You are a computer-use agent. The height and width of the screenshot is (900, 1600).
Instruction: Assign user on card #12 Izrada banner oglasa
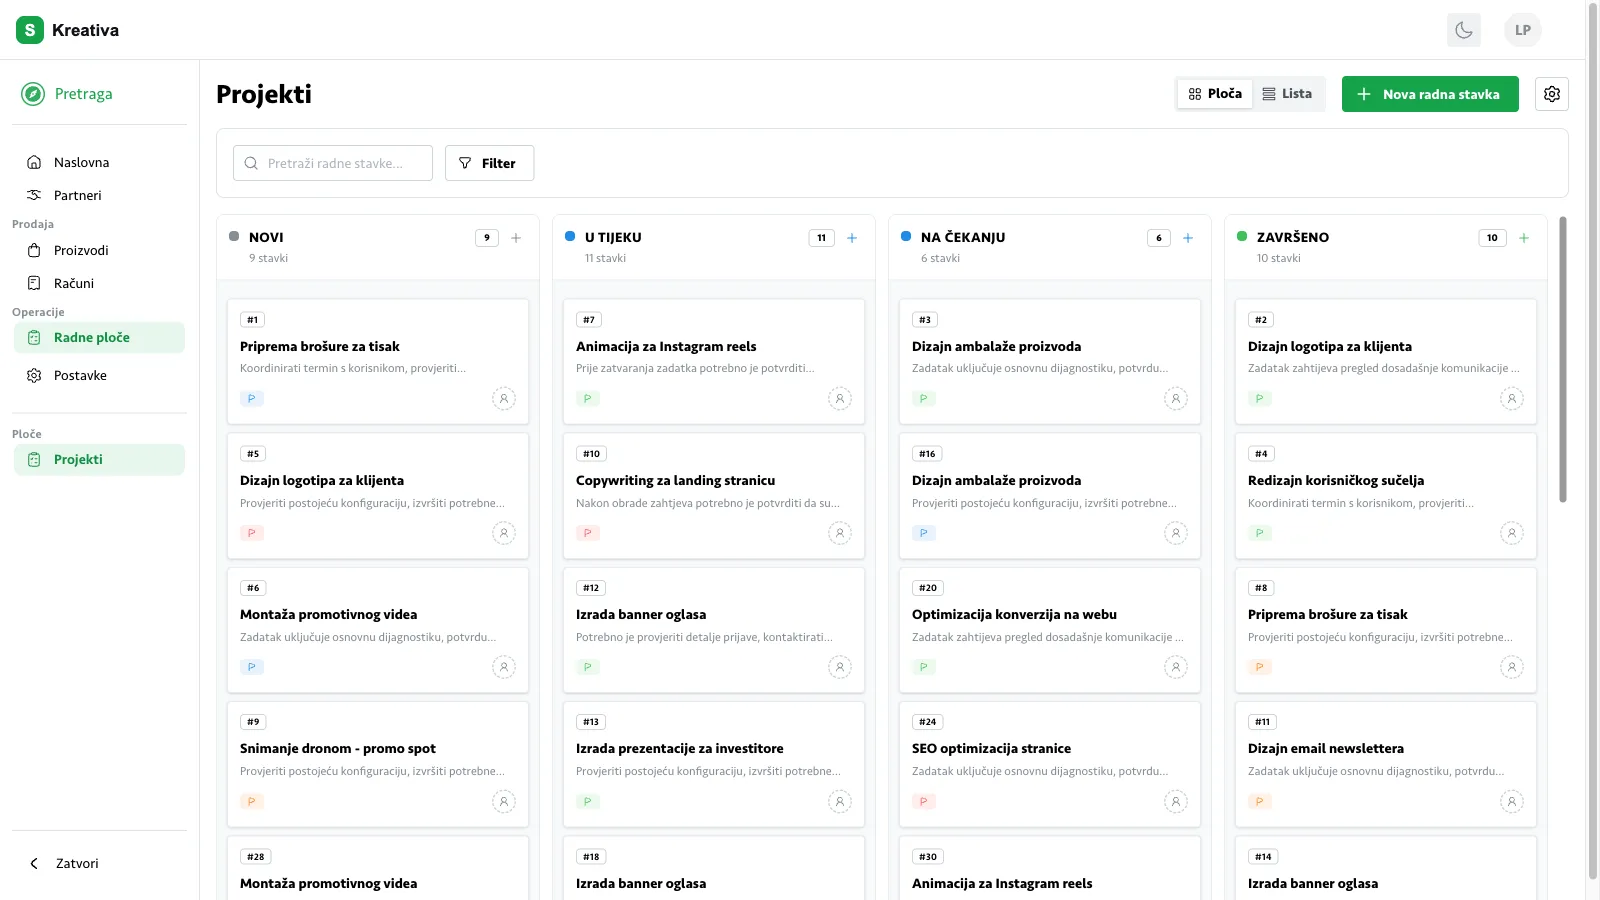click(x=840, y=667)
